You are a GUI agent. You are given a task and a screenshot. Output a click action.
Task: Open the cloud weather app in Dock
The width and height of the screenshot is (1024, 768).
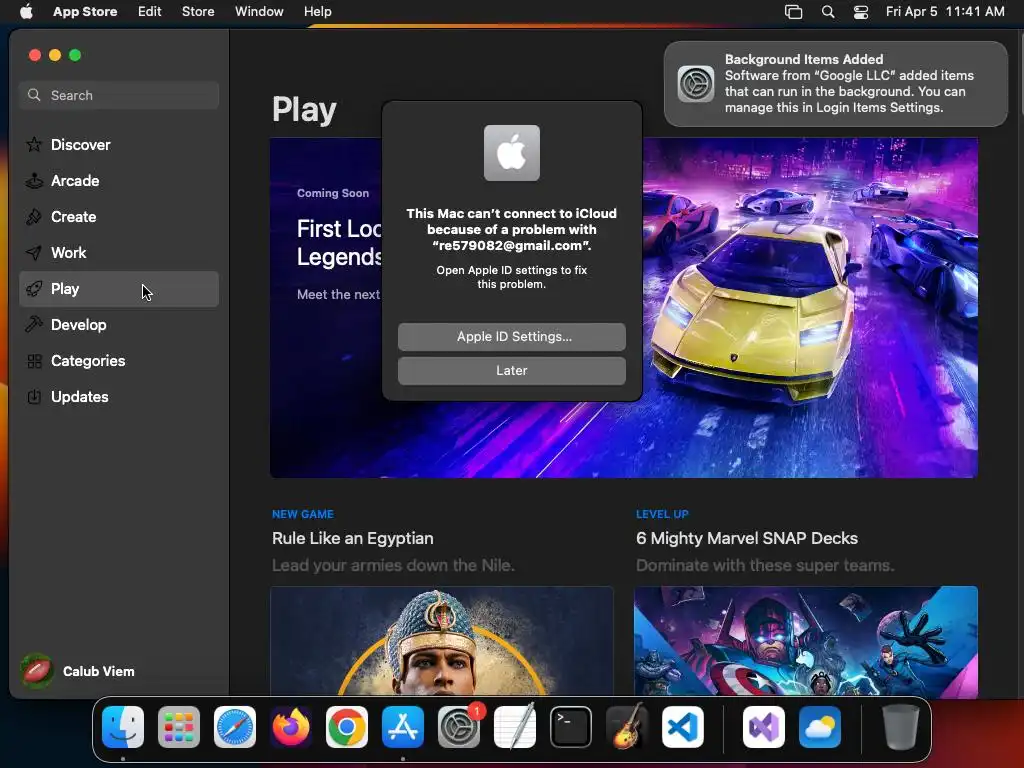(820, 727)
